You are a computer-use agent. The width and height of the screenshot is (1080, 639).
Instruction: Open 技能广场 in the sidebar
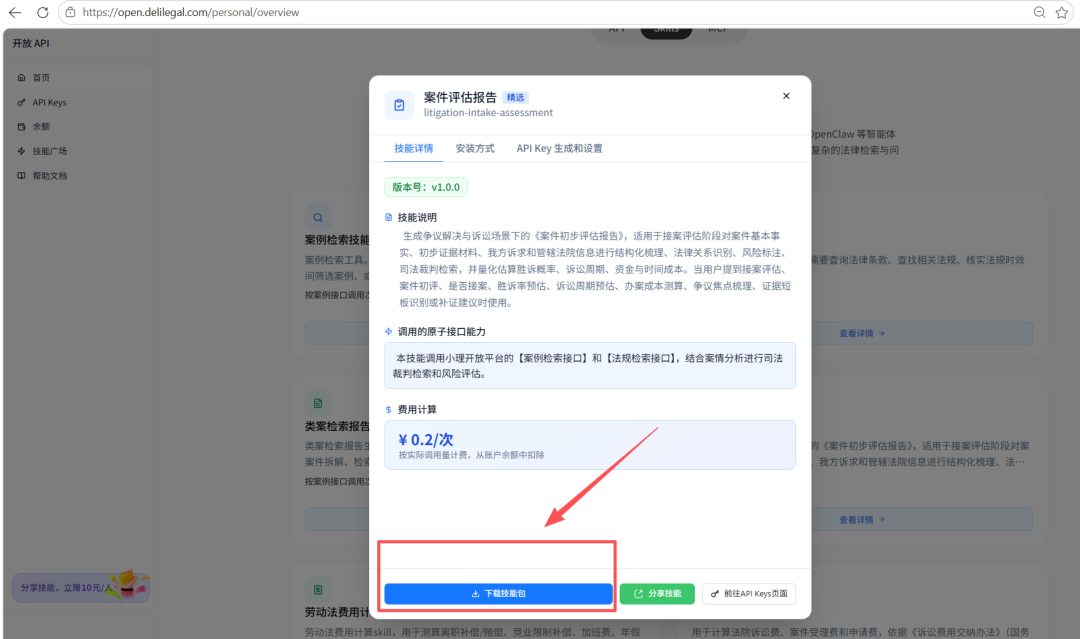point(82,151)
